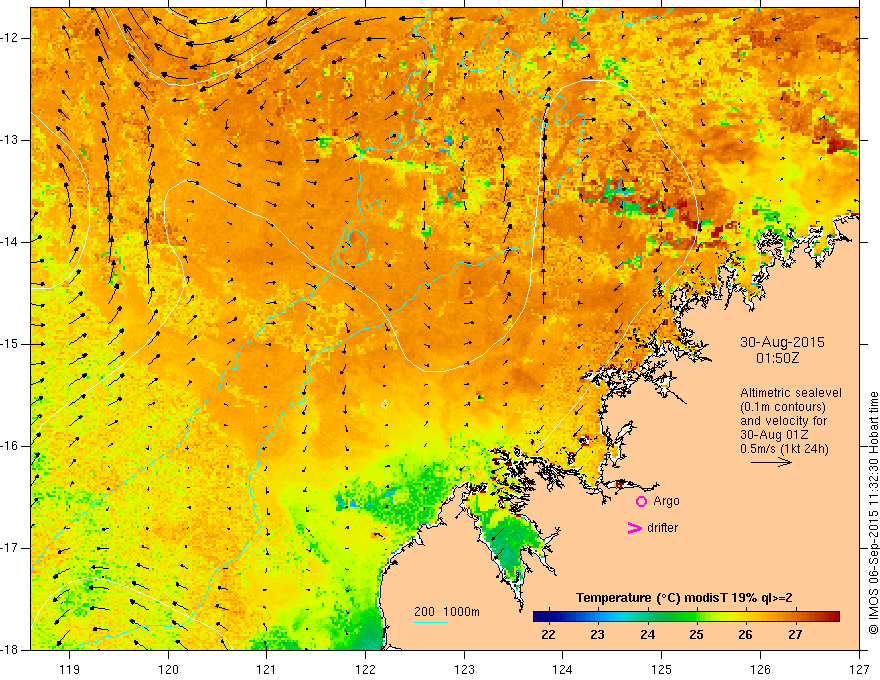The image size is (880, 680).
Task: Click the 0.5m/s velocity scale arrow
Action: (771, 462)
